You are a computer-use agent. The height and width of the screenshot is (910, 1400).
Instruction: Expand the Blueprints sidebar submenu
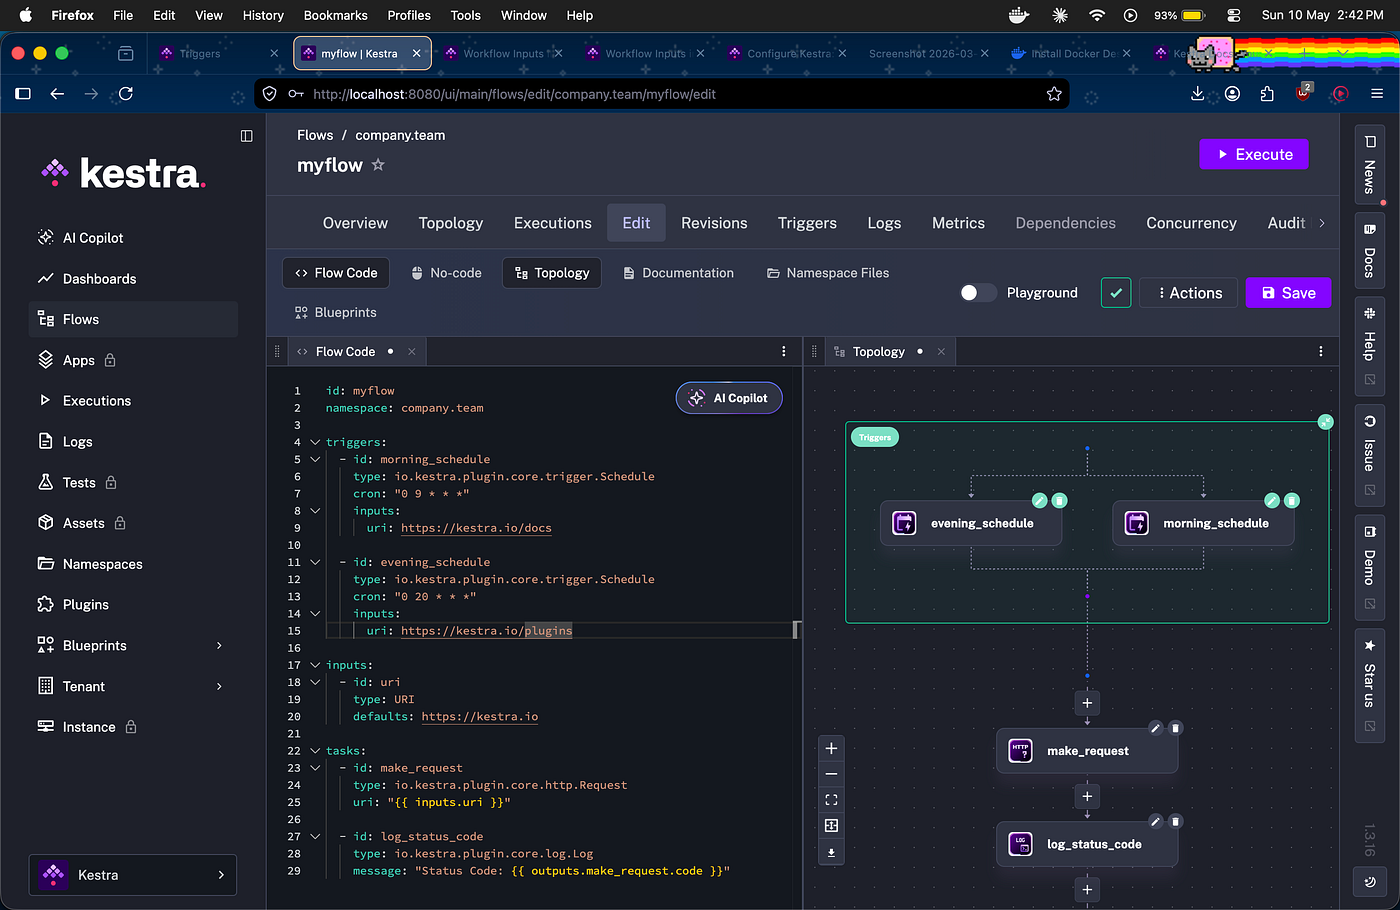click(219, 646)
